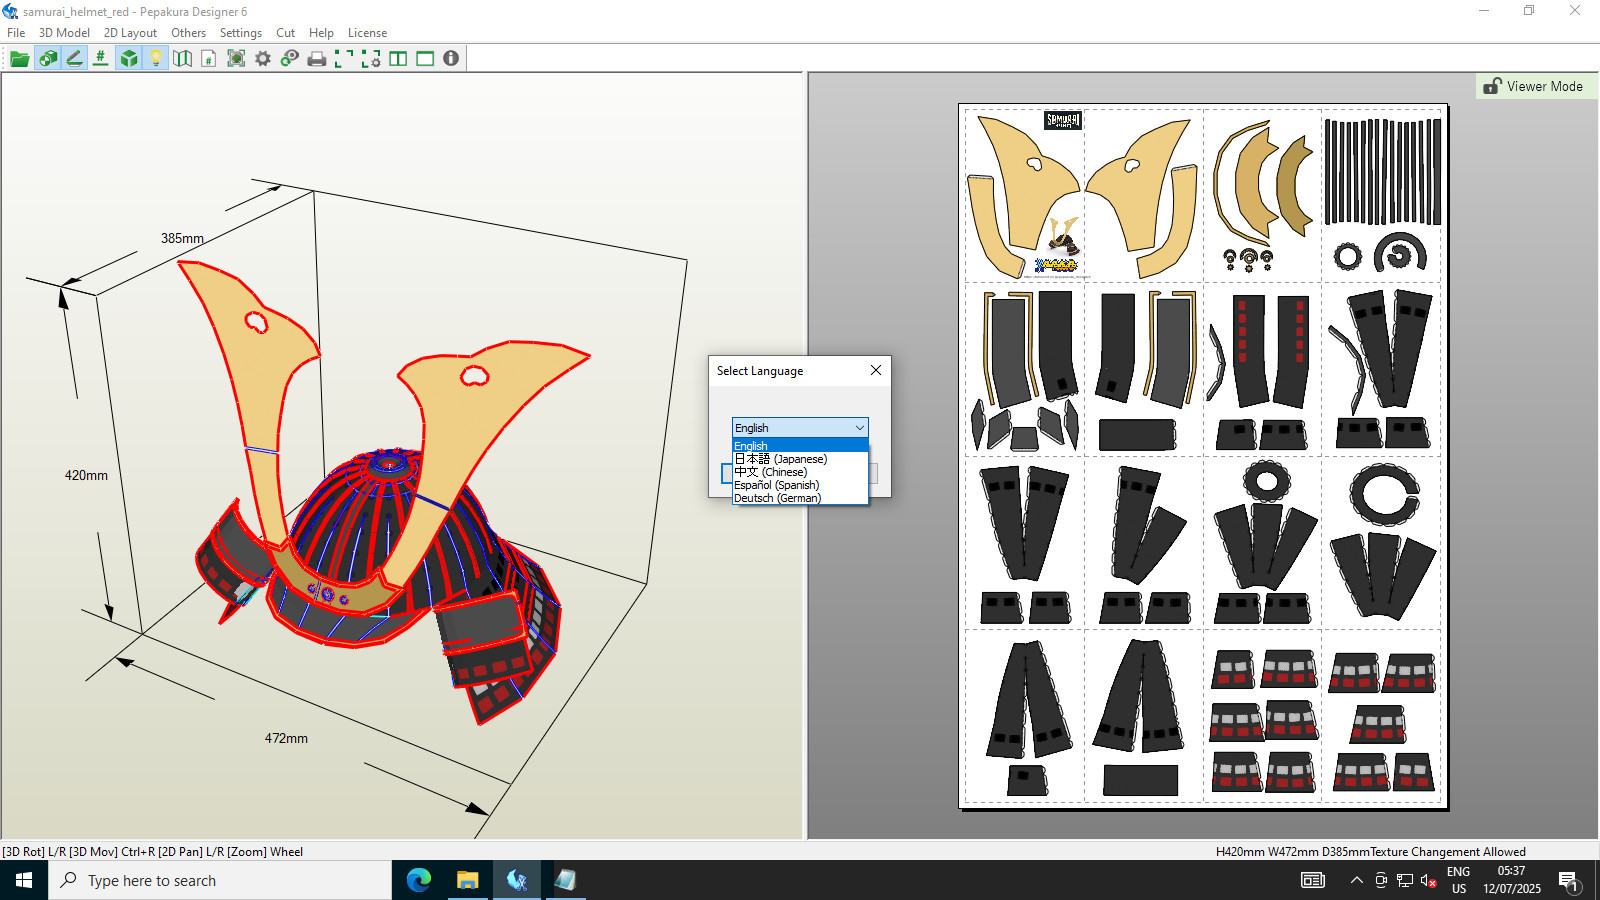
Task: Toggle the light bulb lighting button
Action: pyautogui.click(x=155, y=59)
